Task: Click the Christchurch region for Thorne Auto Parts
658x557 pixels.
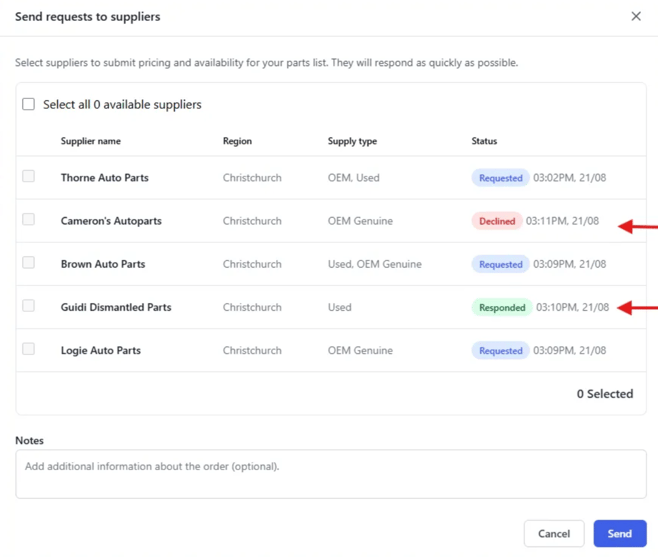Action: click(x=252, y=178)
